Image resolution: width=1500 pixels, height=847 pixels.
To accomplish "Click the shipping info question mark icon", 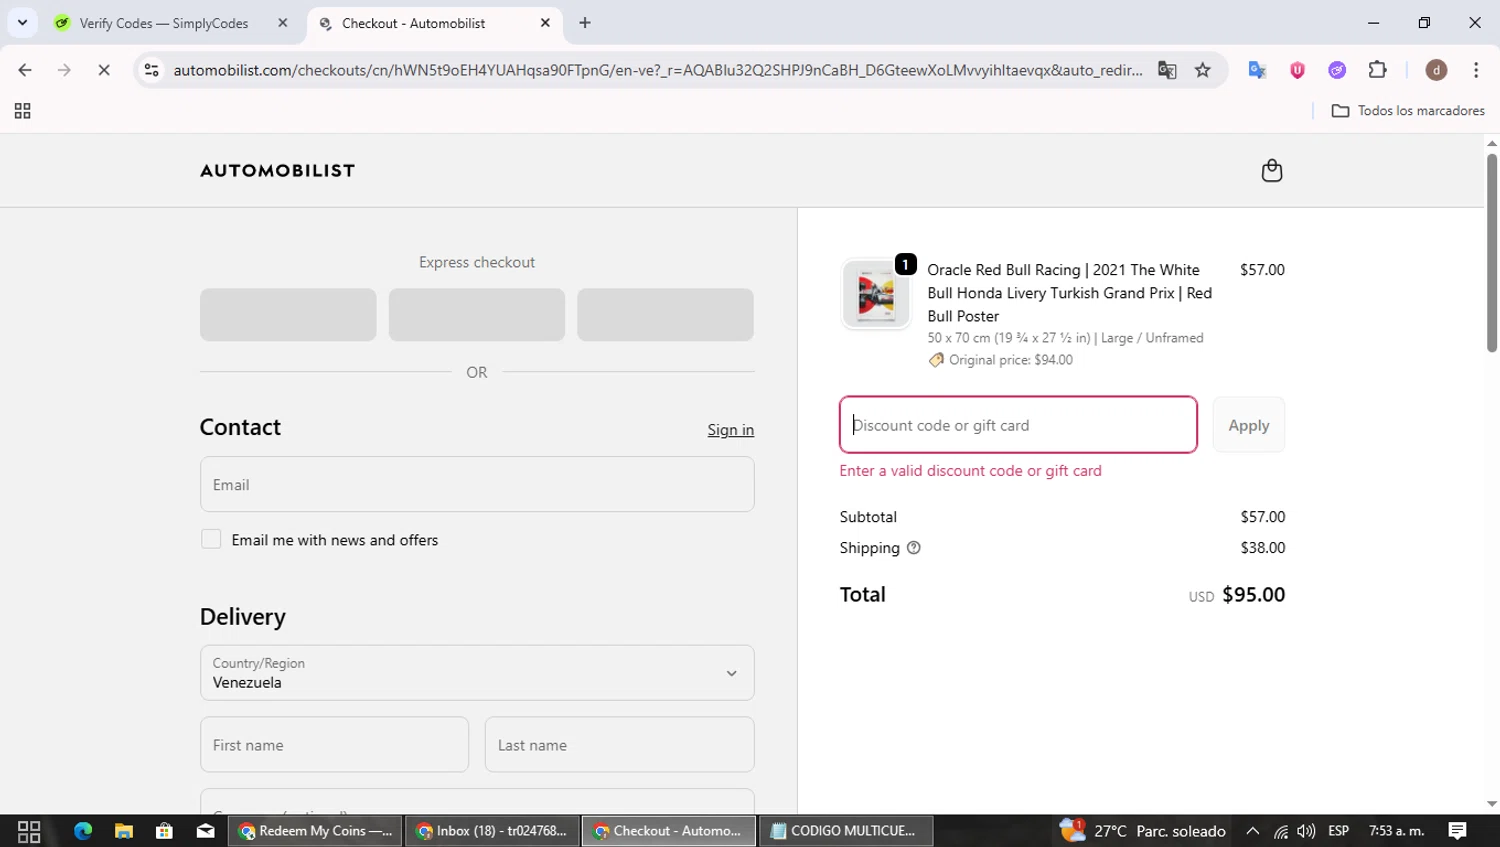I will 913,548.
